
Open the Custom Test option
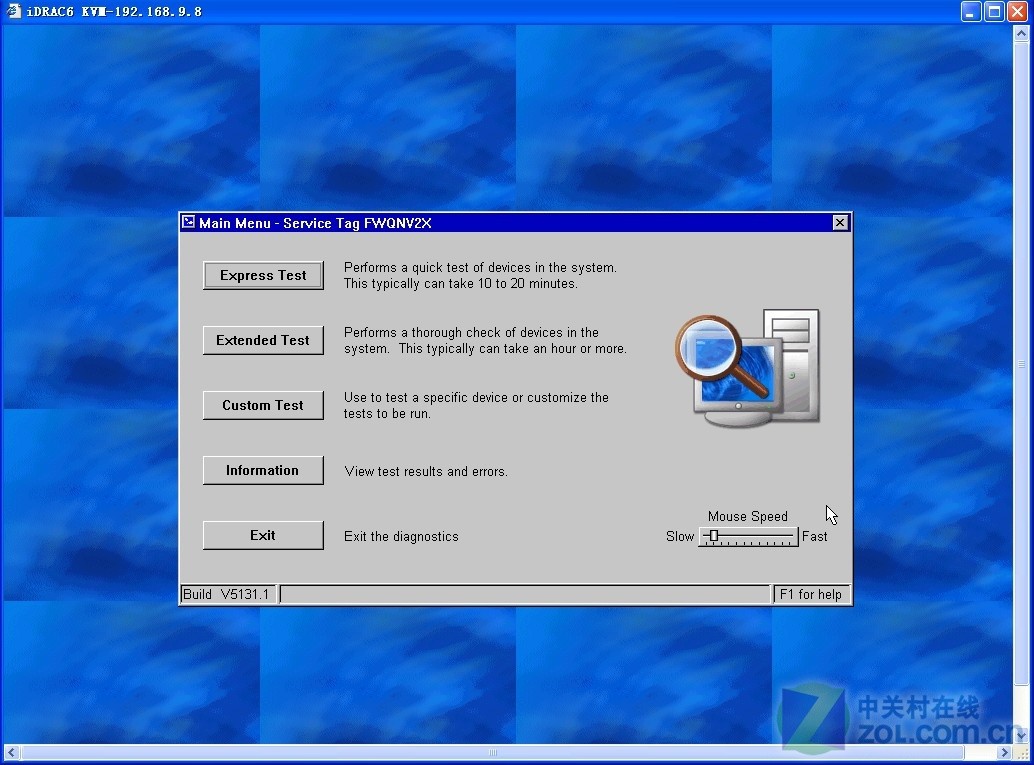pos(263,406)
